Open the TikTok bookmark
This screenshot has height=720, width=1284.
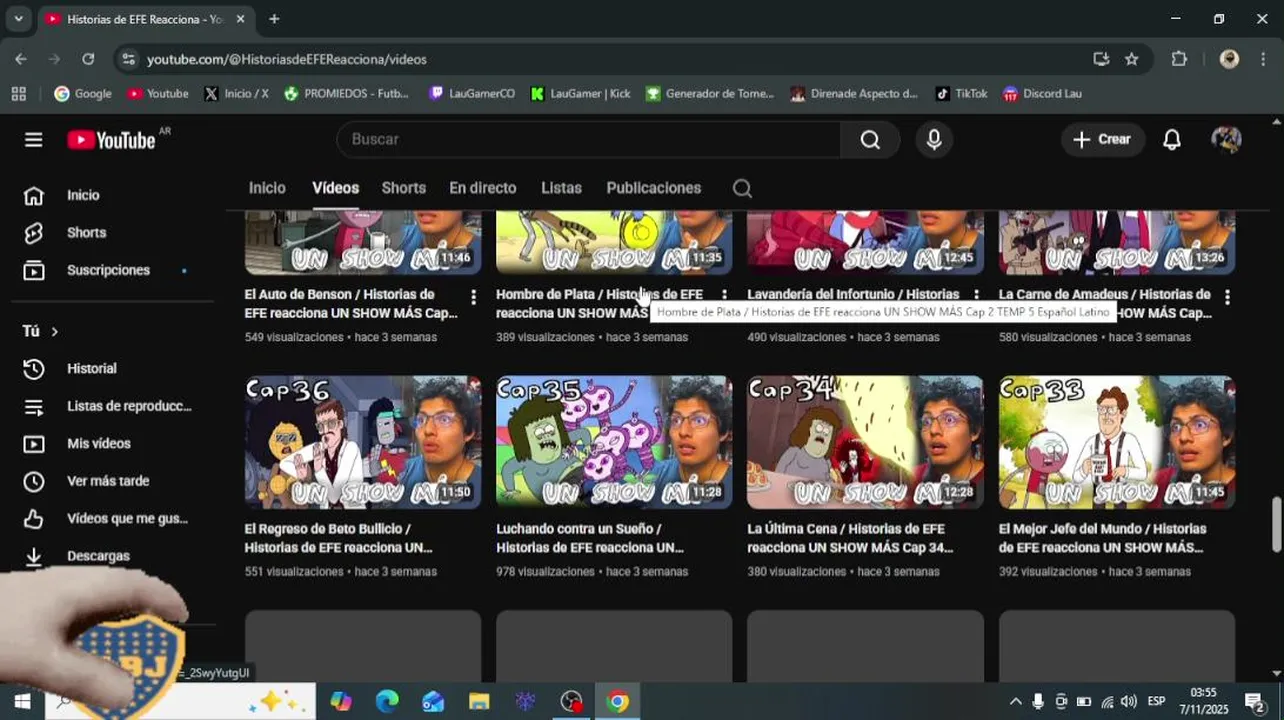961,94
